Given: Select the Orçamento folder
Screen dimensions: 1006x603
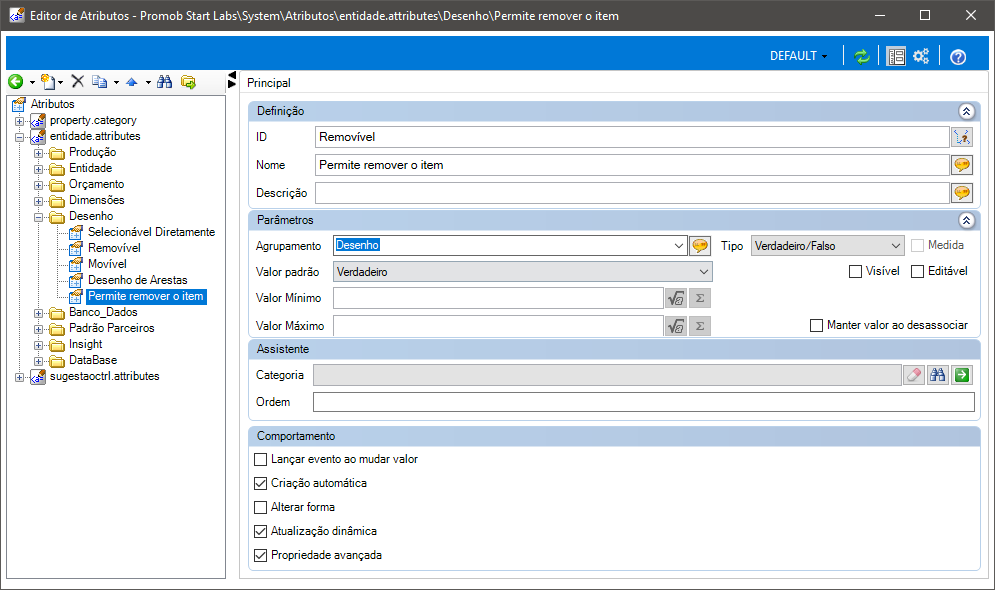Looking at the screenshot, I should click(x=96, y=184).
